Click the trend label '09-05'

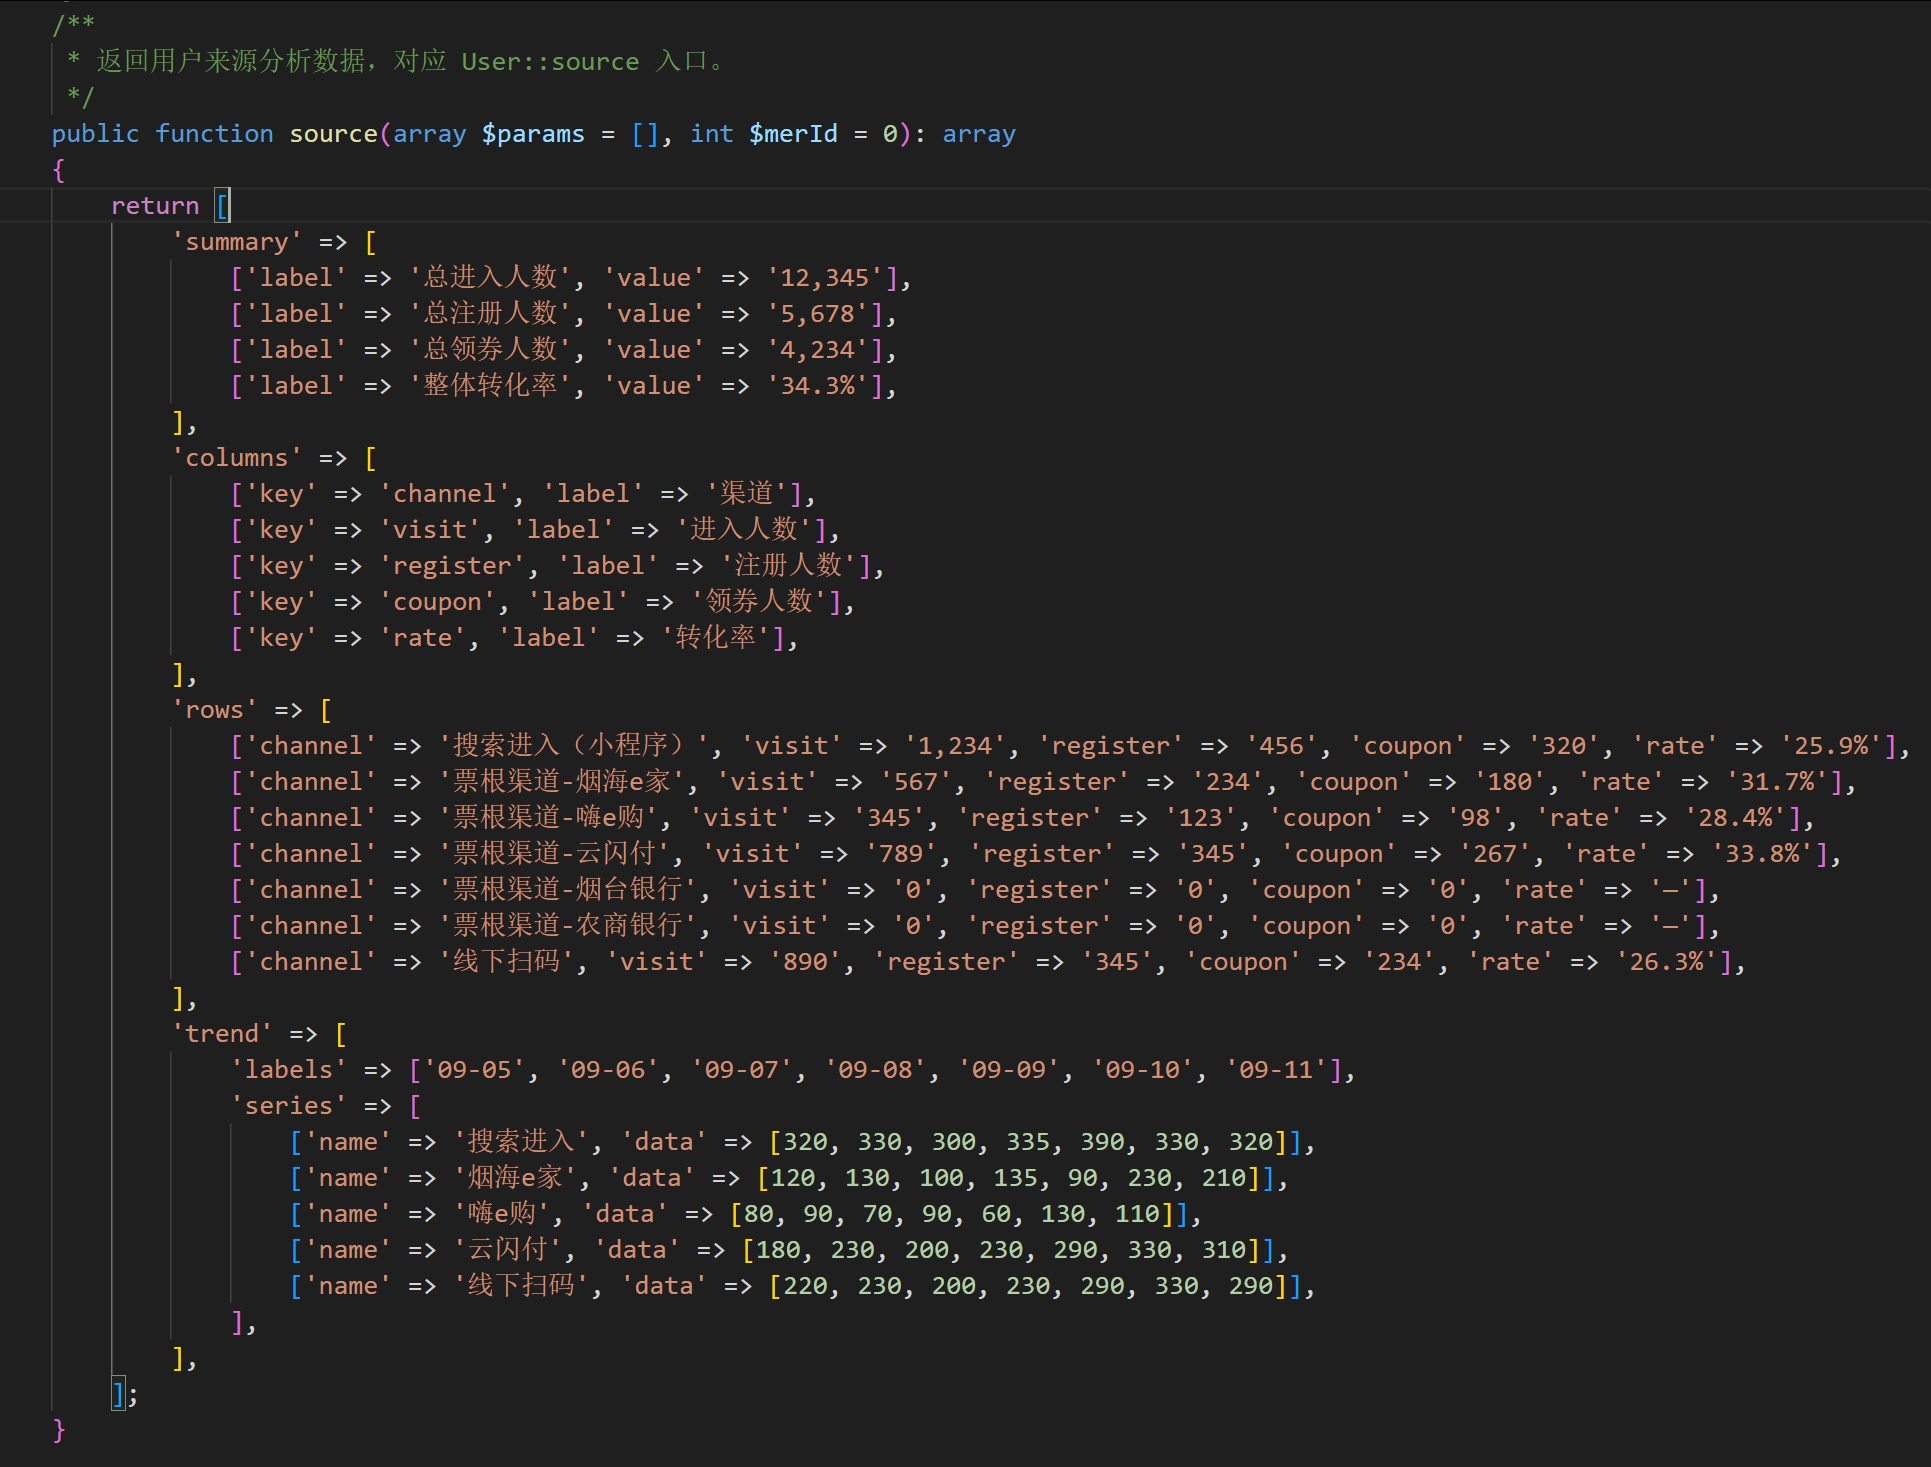click(475, 1070)
